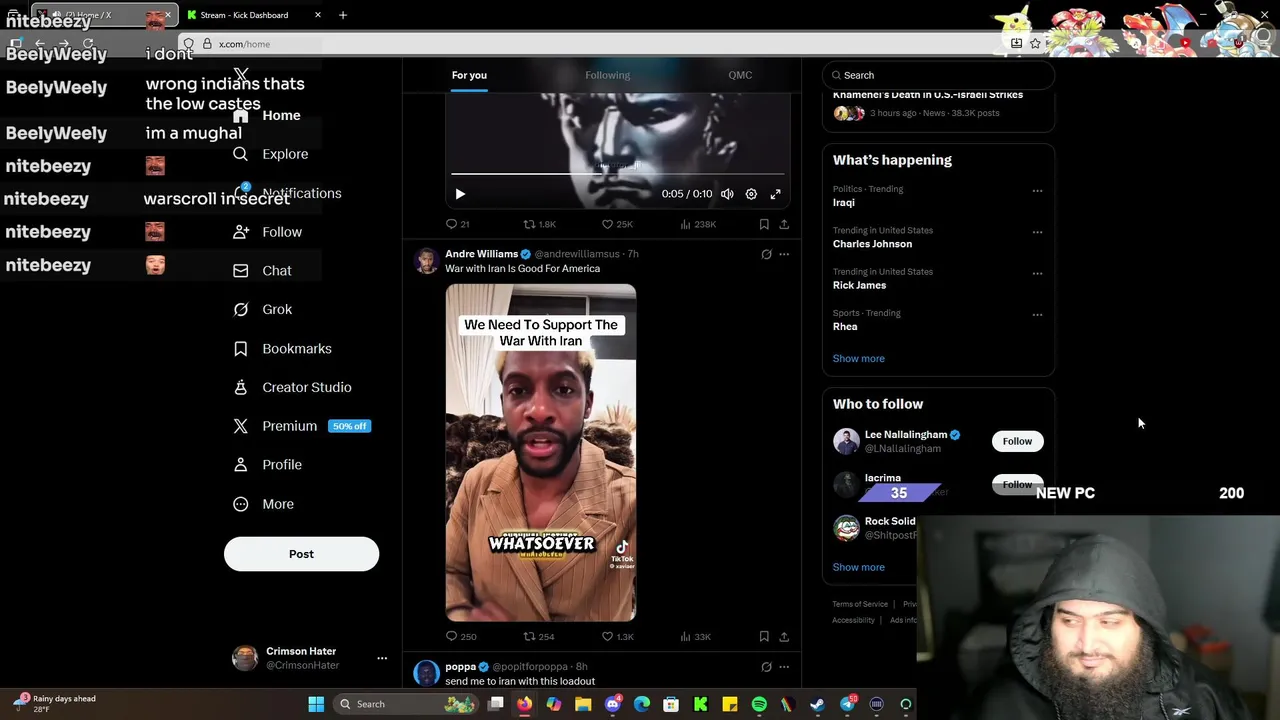Open more options for Rick James trend
The image size is (1280, 720).
click(x=1037, y=273)
